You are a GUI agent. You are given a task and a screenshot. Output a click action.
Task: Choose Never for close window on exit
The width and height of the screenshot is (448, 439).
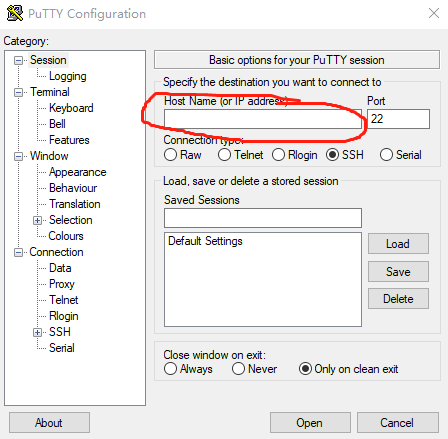pos(238,369)
